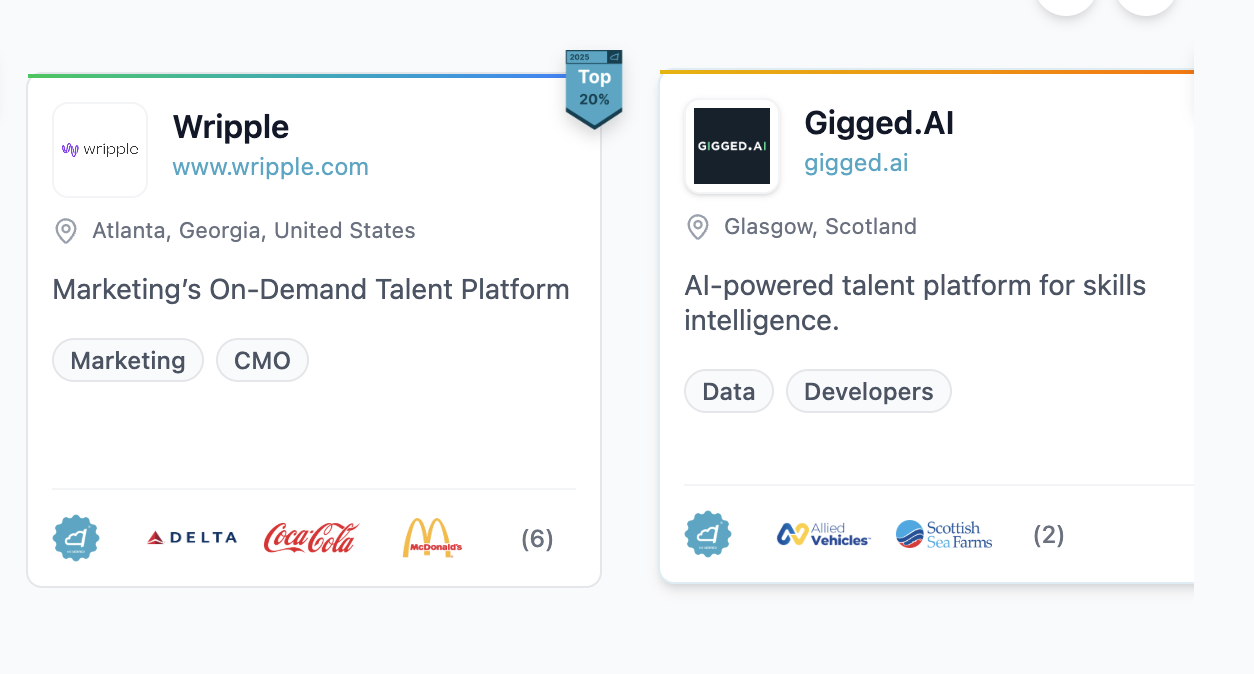1254x674 pixels.
Task: Click the Top 20% ribbon badge
Action: click(x=594, y=88)
